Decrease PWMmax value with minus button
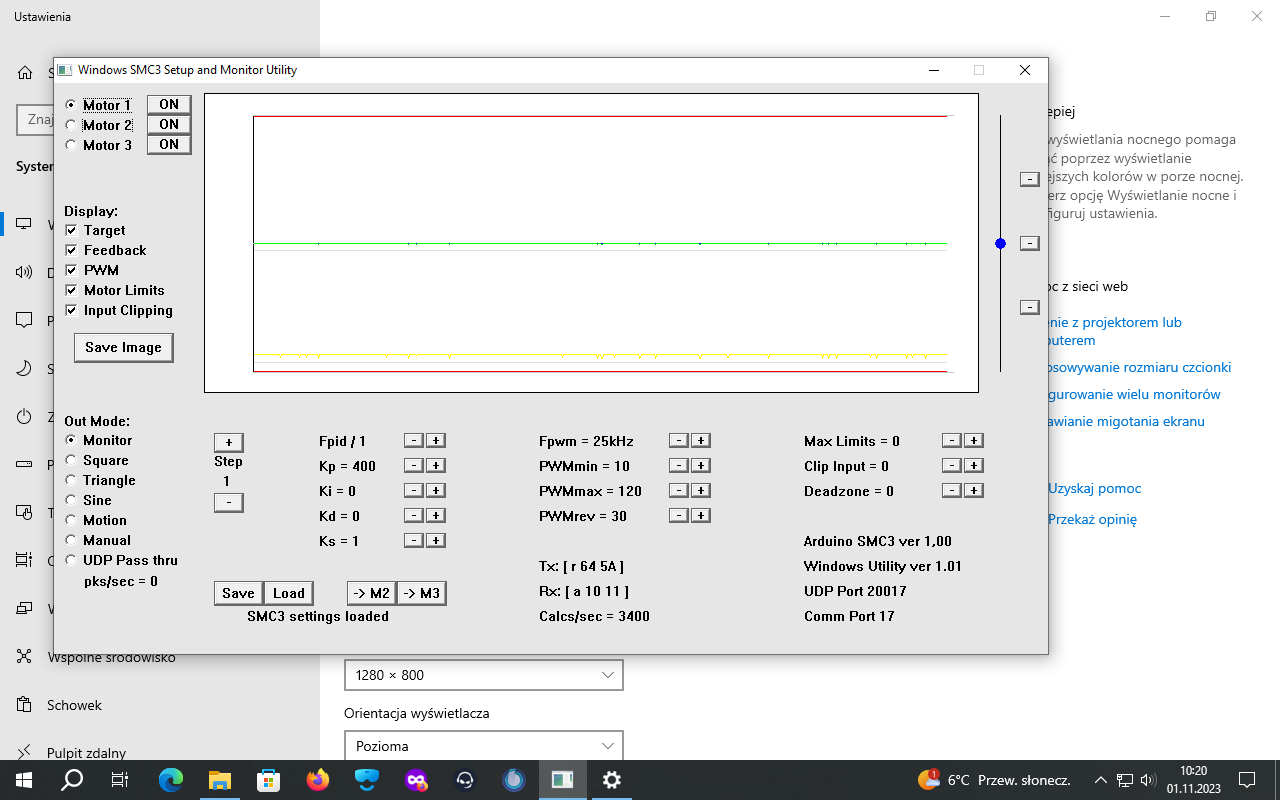Image resolution: width=1280 pixels, height=800 pixels. coord(678,491)
